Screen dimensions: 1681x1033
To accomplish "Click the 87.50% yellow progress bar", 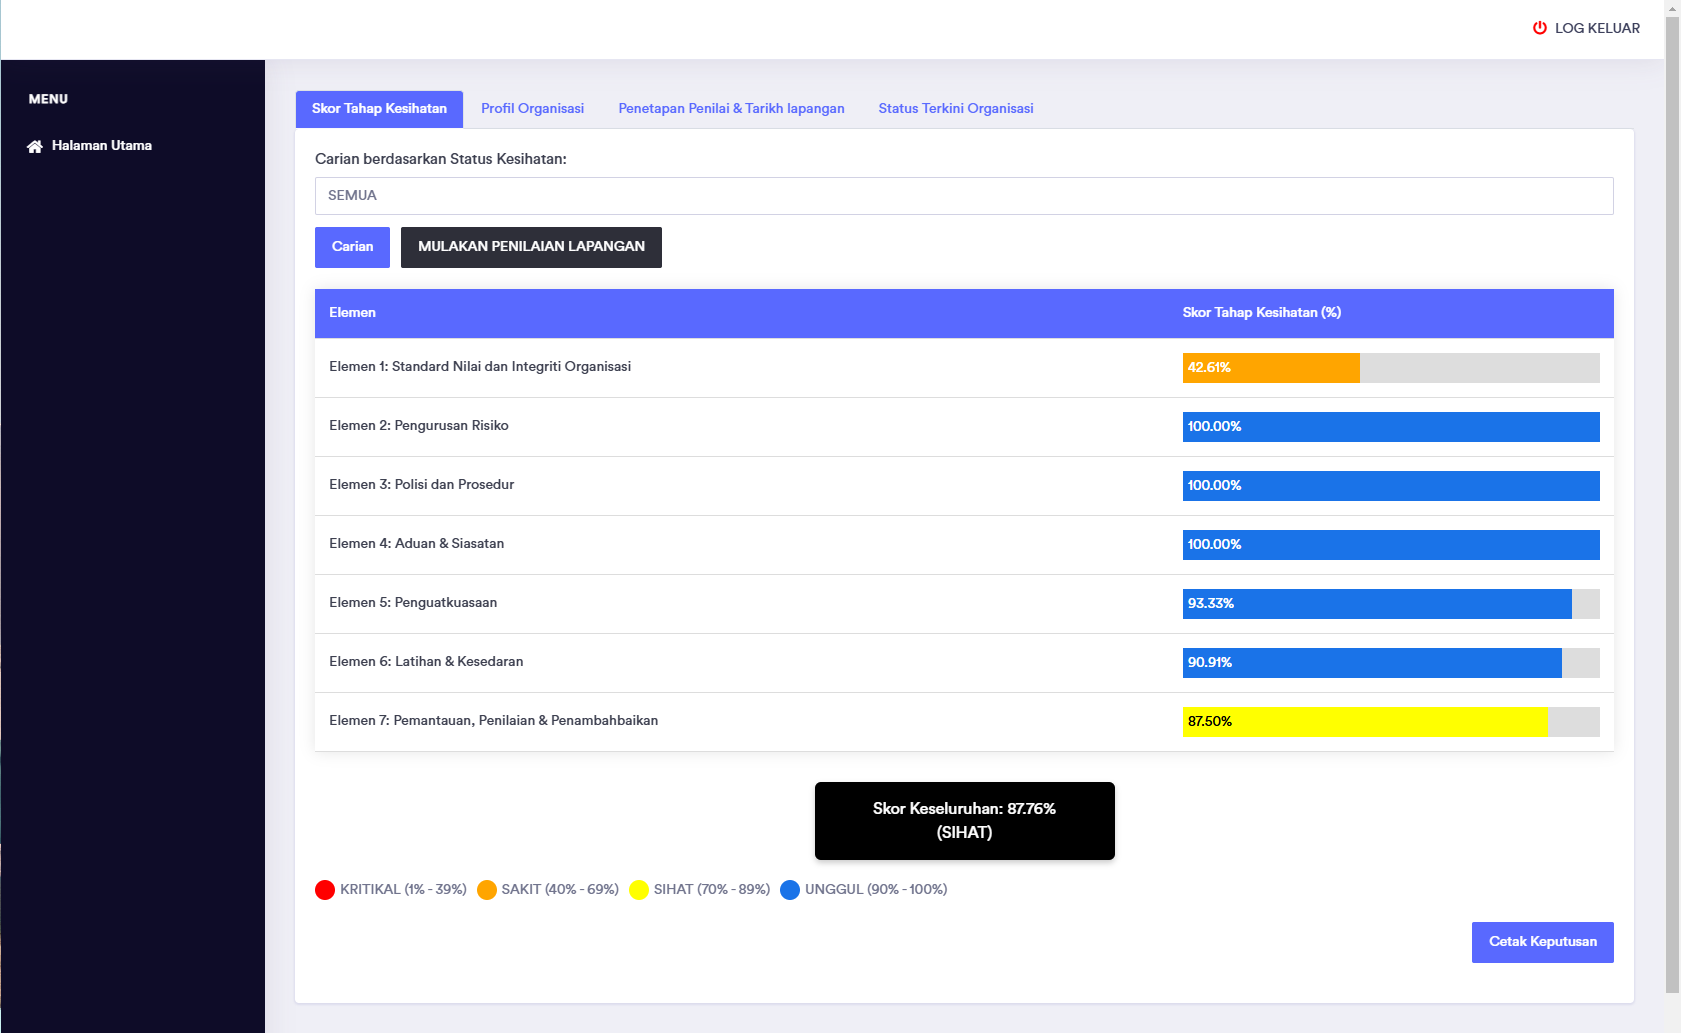I will coord(1364,722).
